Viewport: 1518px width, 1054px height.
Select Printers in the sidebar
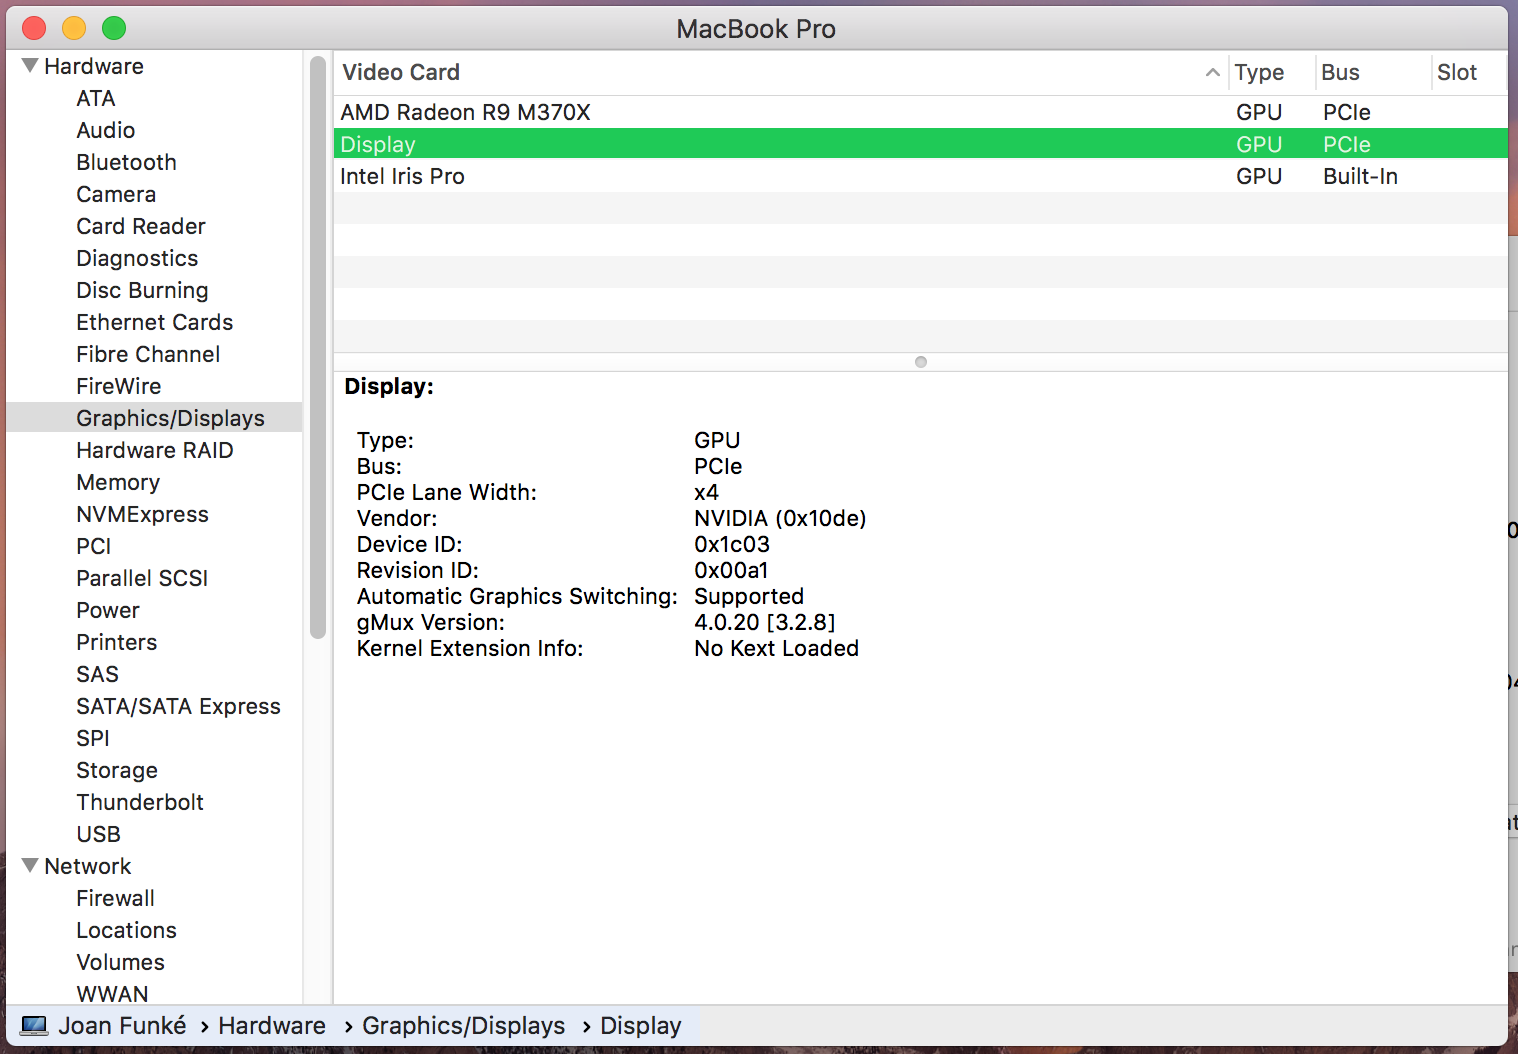pyautogui.click(x=117, y=642)
